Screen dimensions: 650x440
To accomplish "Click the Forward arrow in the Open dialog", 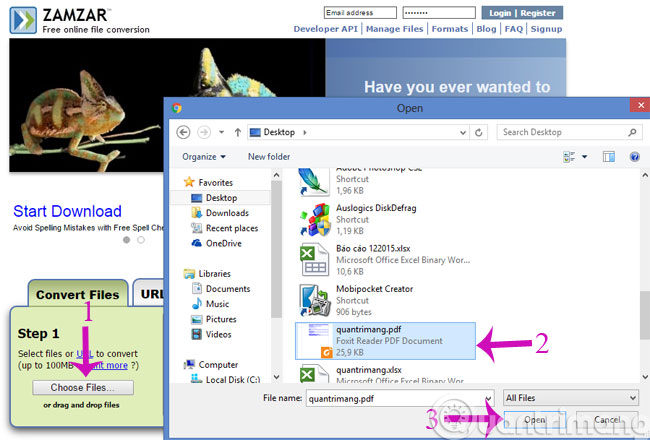I will pos(204,132).
